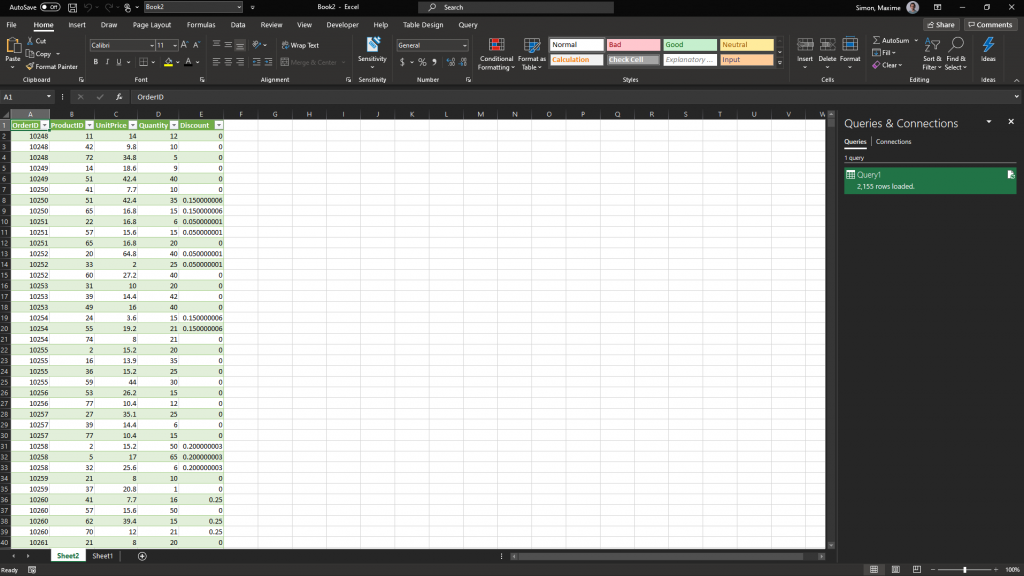Open the Insert Function fx button
Screen dimensions: 1024x576
(119, 97)
